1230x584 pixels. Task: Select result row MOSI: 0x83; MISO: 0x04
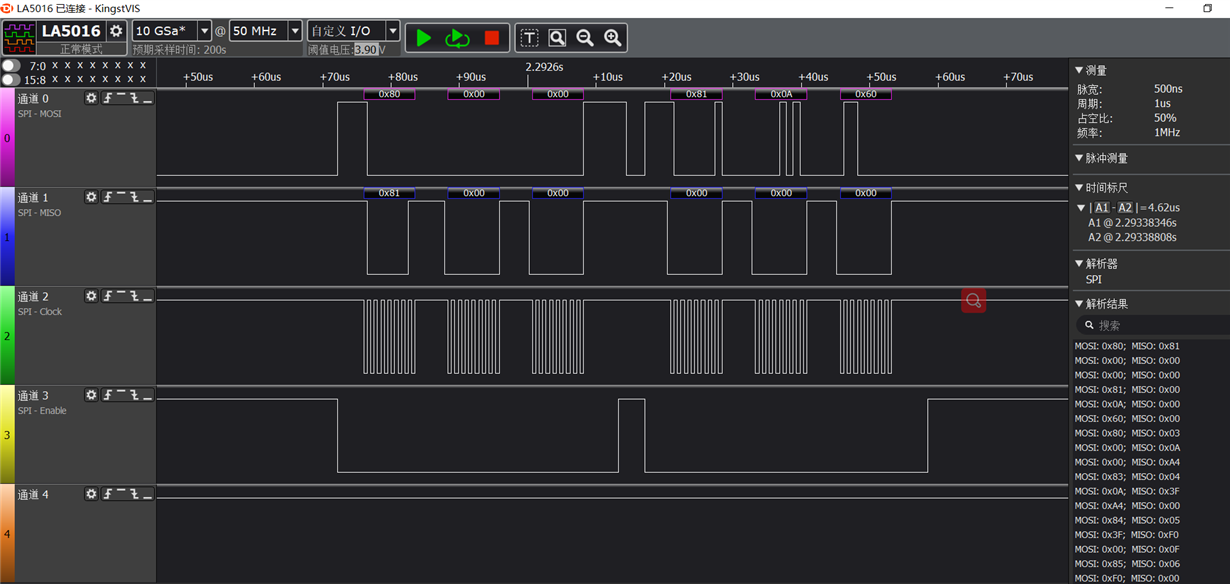(x=1127, y=477)
